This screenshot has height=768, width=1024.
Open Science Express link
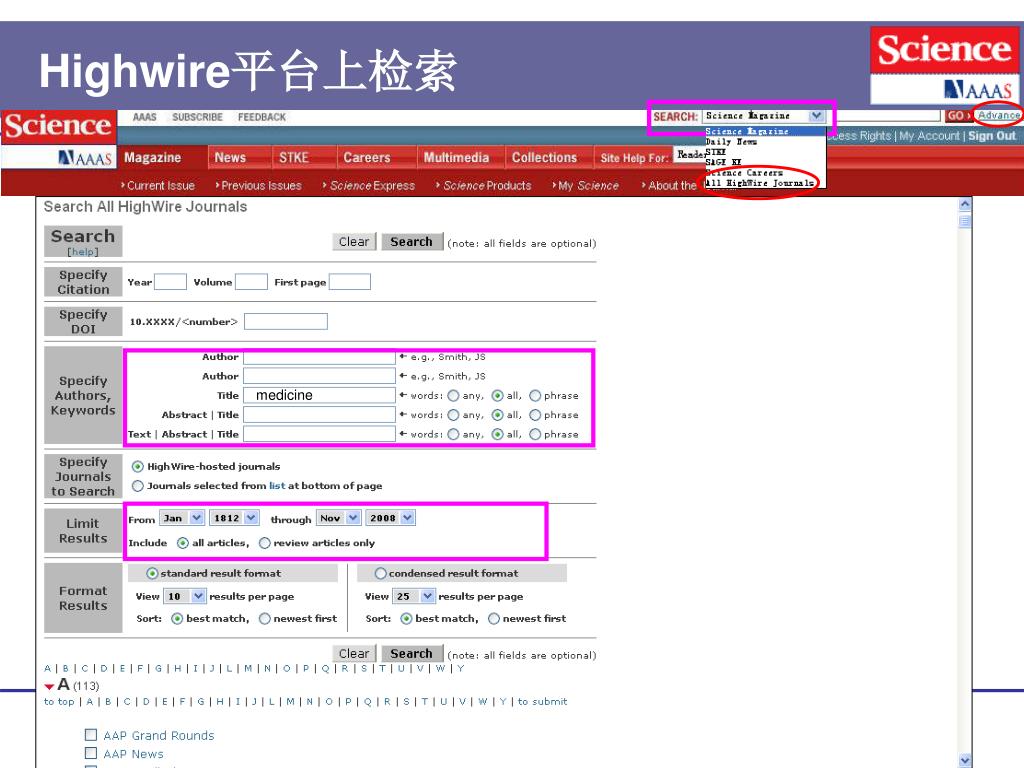372,185
